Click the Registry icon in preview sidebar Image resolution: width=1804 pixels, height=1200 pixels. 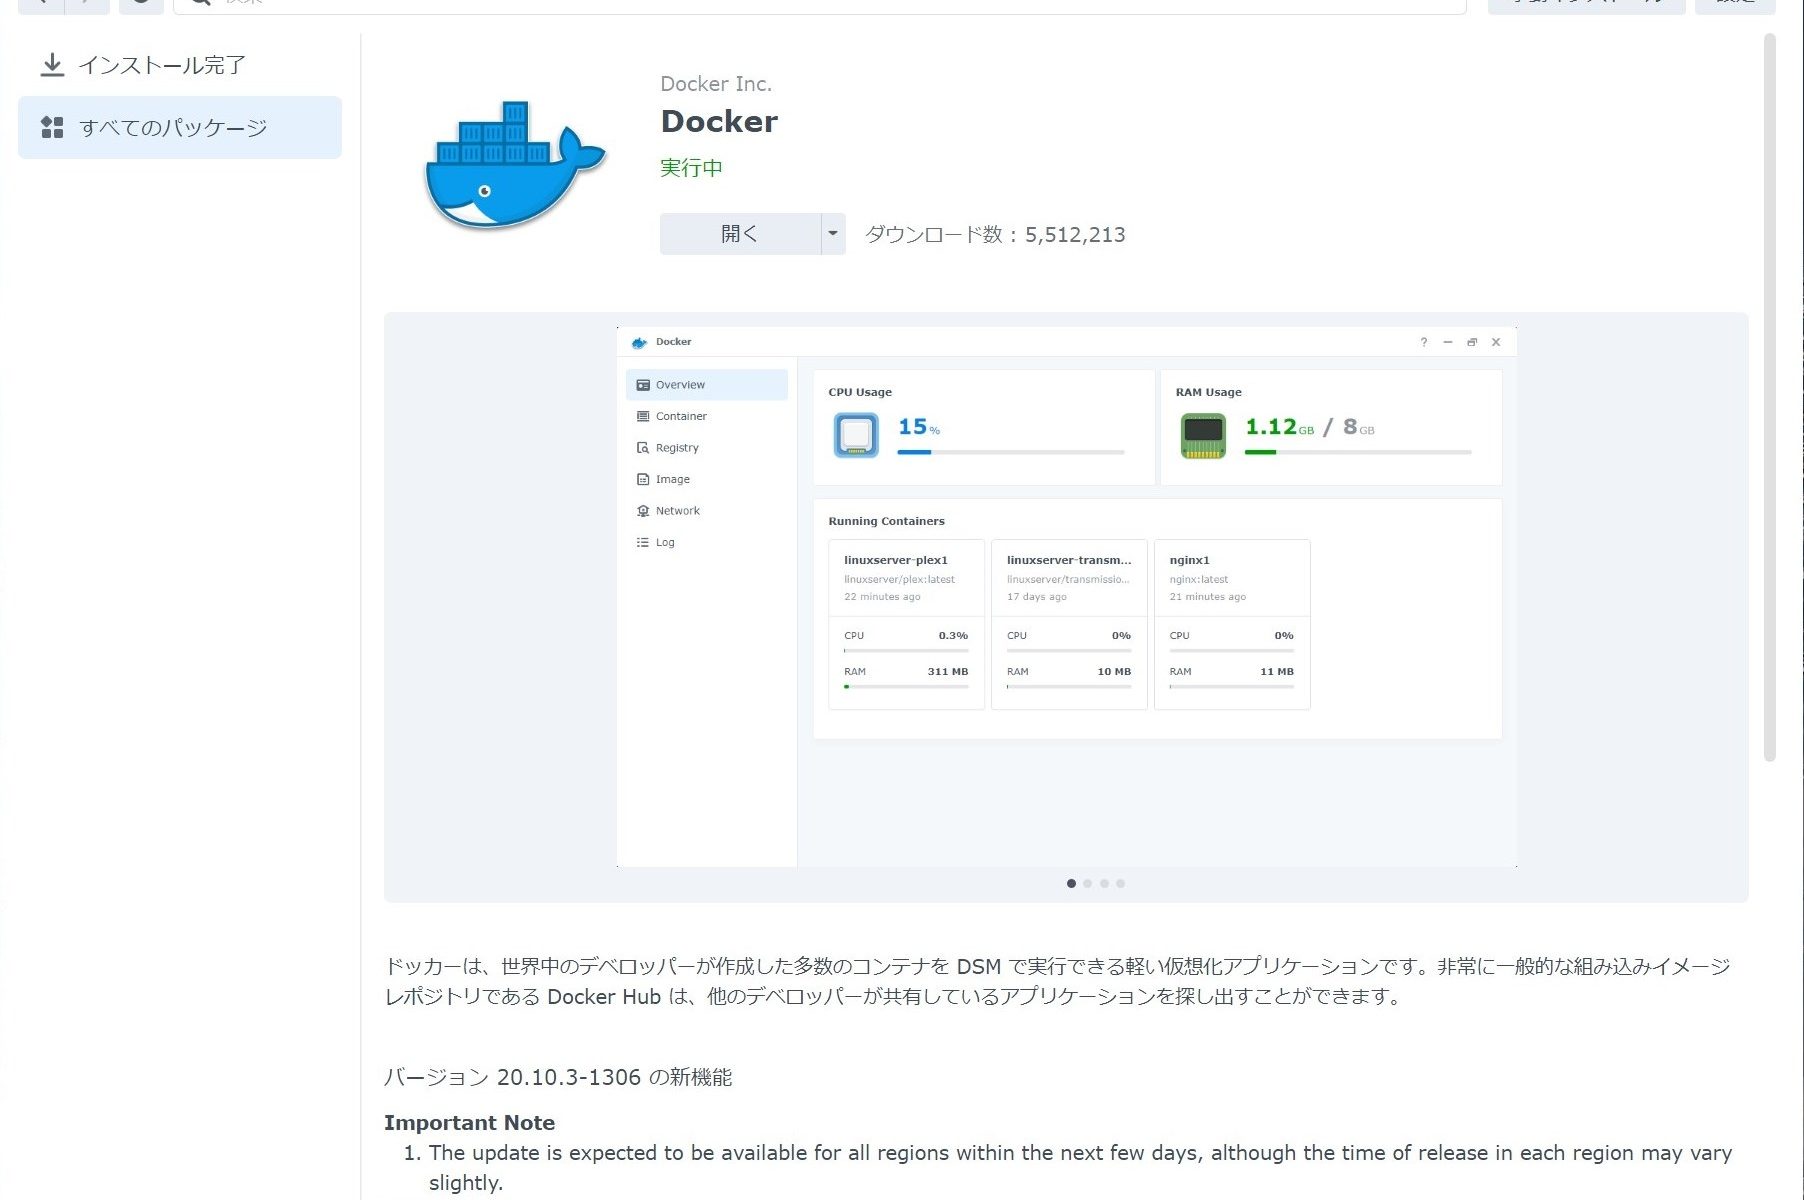pyautogui.click(x=643, y=448)
